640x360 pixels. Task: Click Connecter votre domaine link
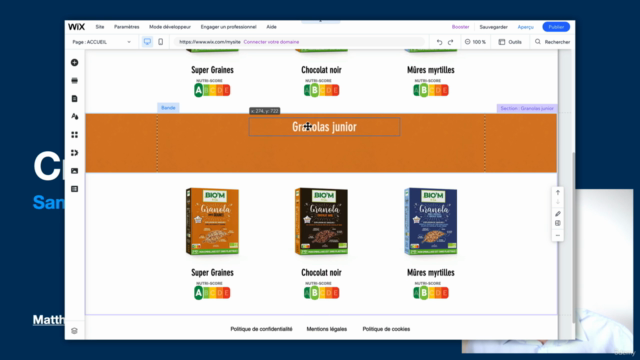271,42
